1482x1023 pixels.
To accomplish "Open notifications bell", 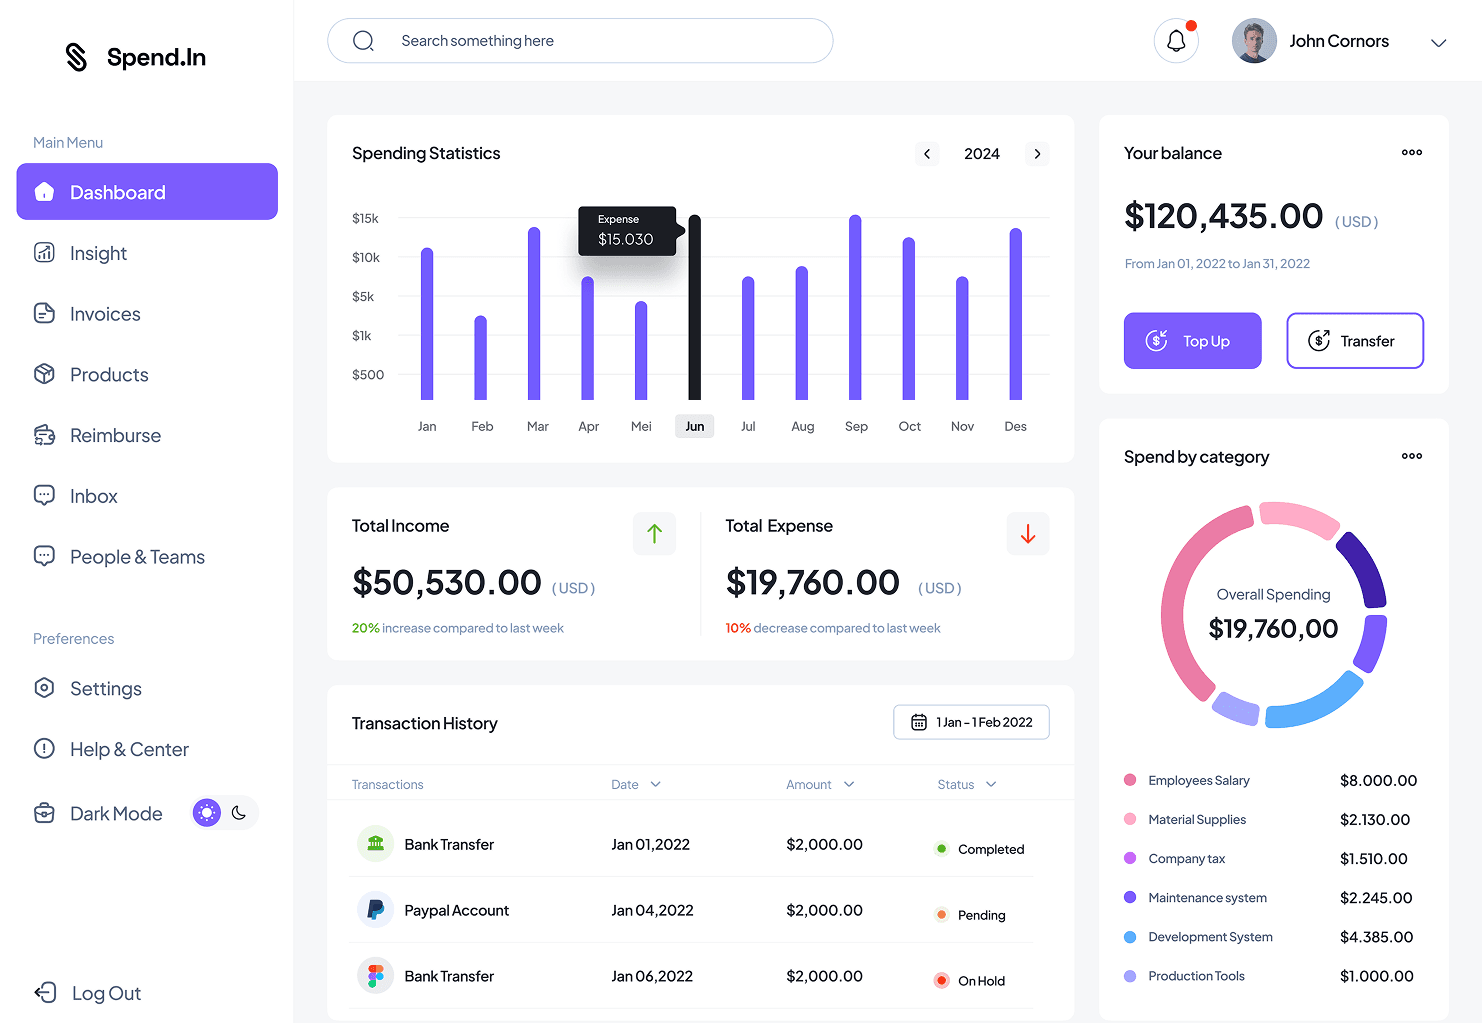I will point(1176,40).
